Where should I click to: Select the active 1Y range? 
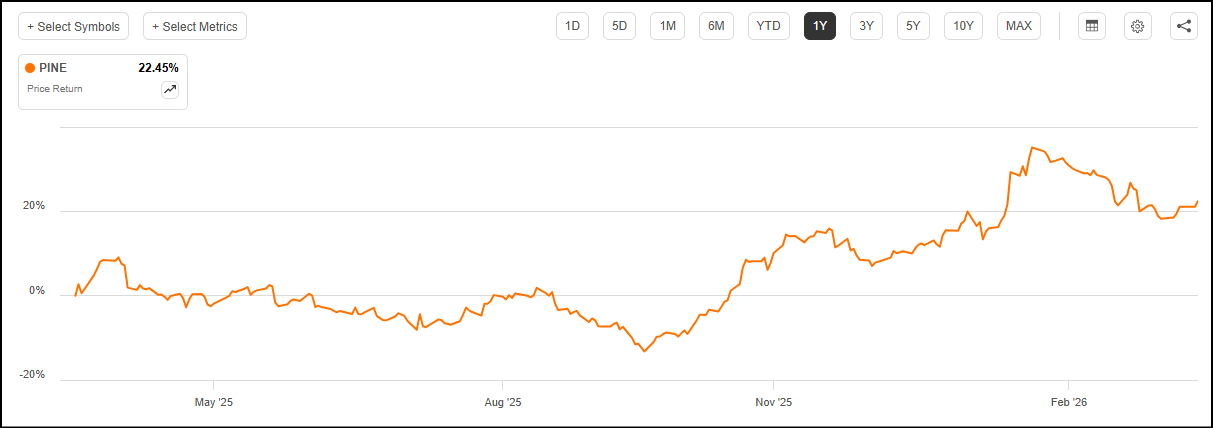click(x=820, y=26)
